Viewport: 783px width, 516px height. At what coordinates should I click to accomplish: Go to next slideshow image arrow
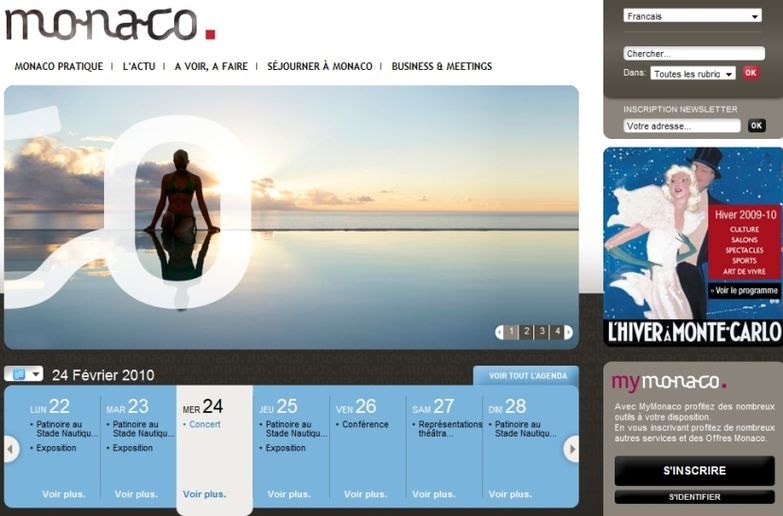point(568,332)
